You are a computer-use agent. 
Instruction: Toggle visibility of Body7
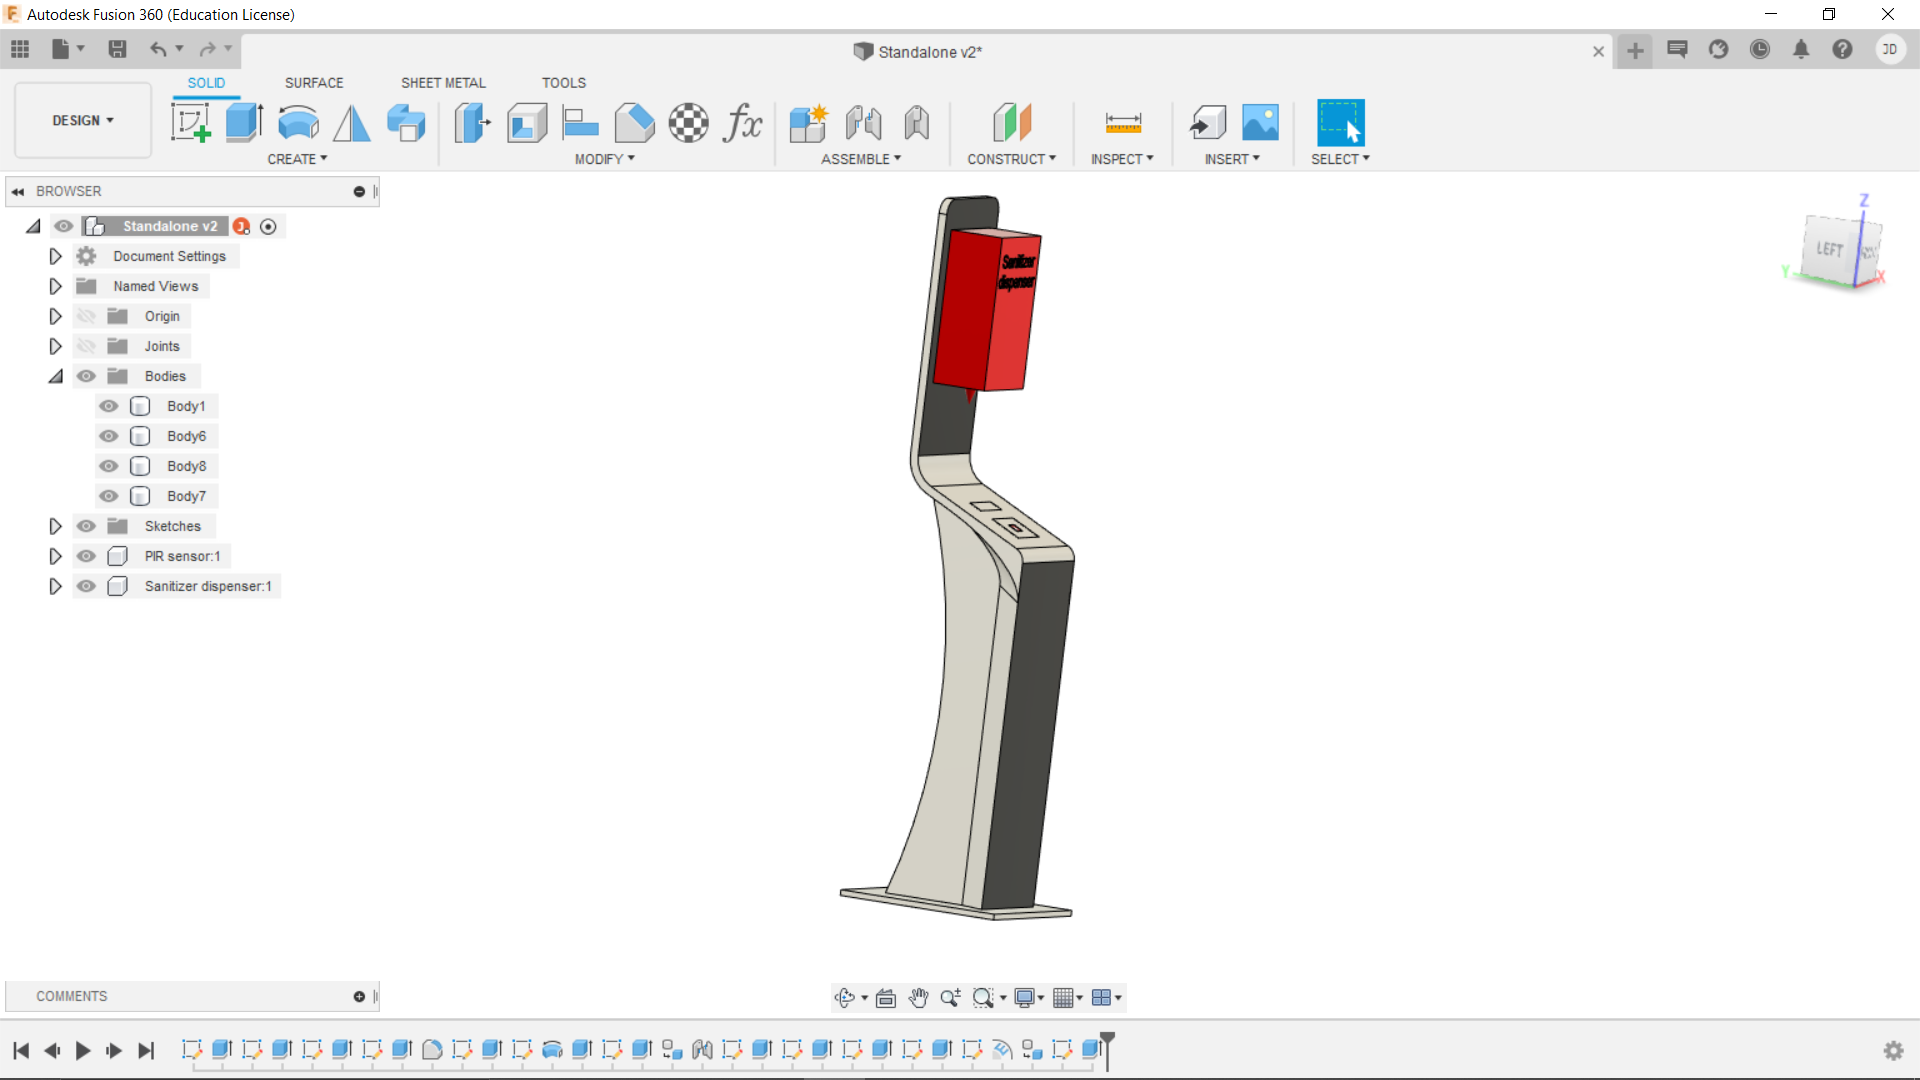(x=109, y=496)
